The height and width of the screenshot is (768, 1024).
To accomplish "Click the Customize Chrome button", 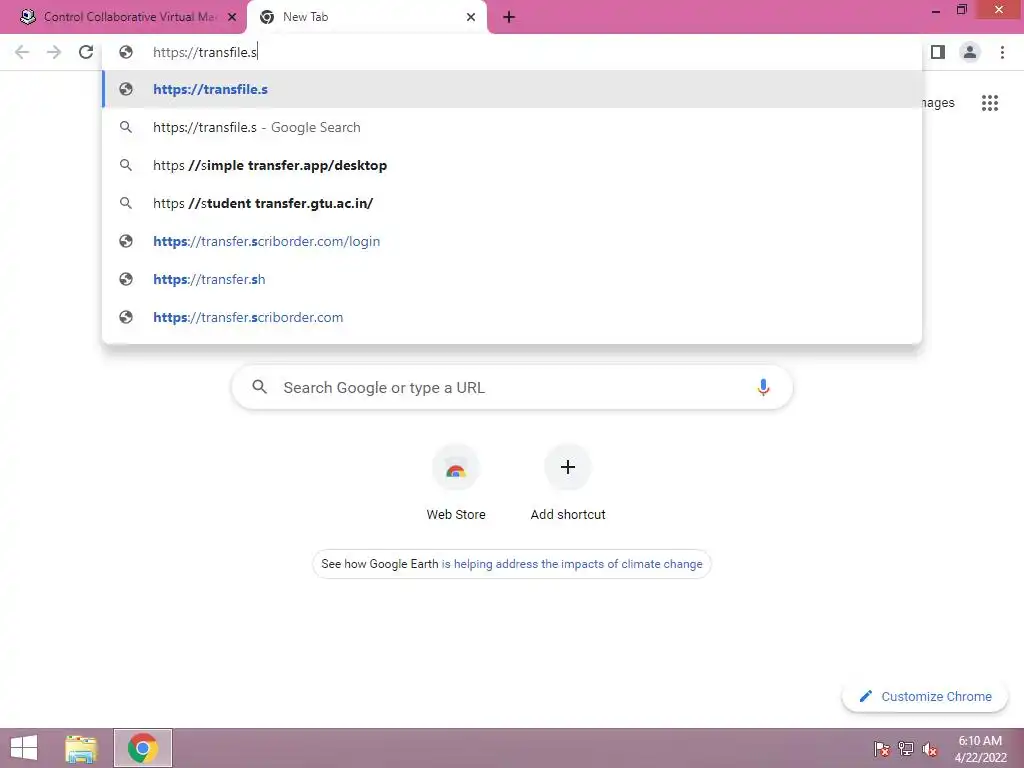I will (925, 696).
